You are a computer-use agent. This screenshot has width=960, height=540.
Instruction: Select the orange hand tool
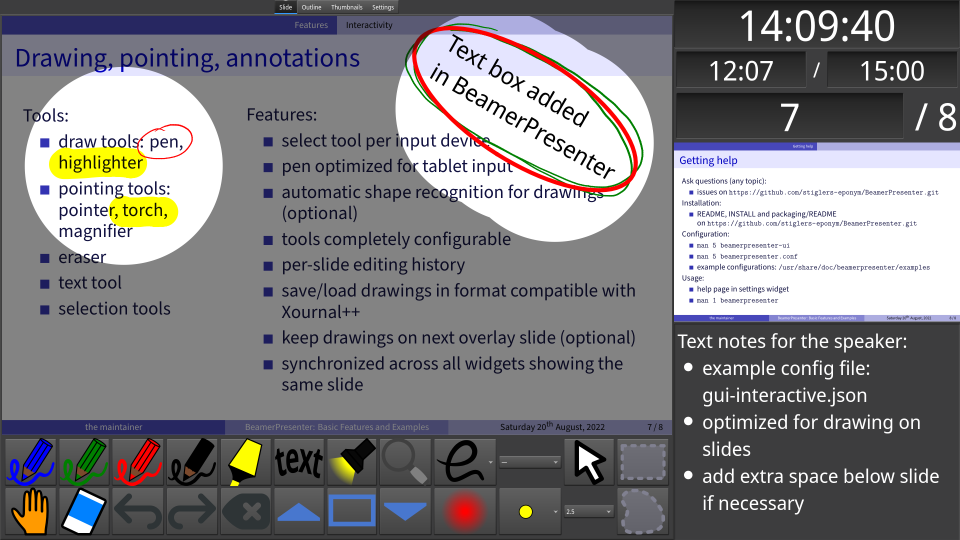31,511
